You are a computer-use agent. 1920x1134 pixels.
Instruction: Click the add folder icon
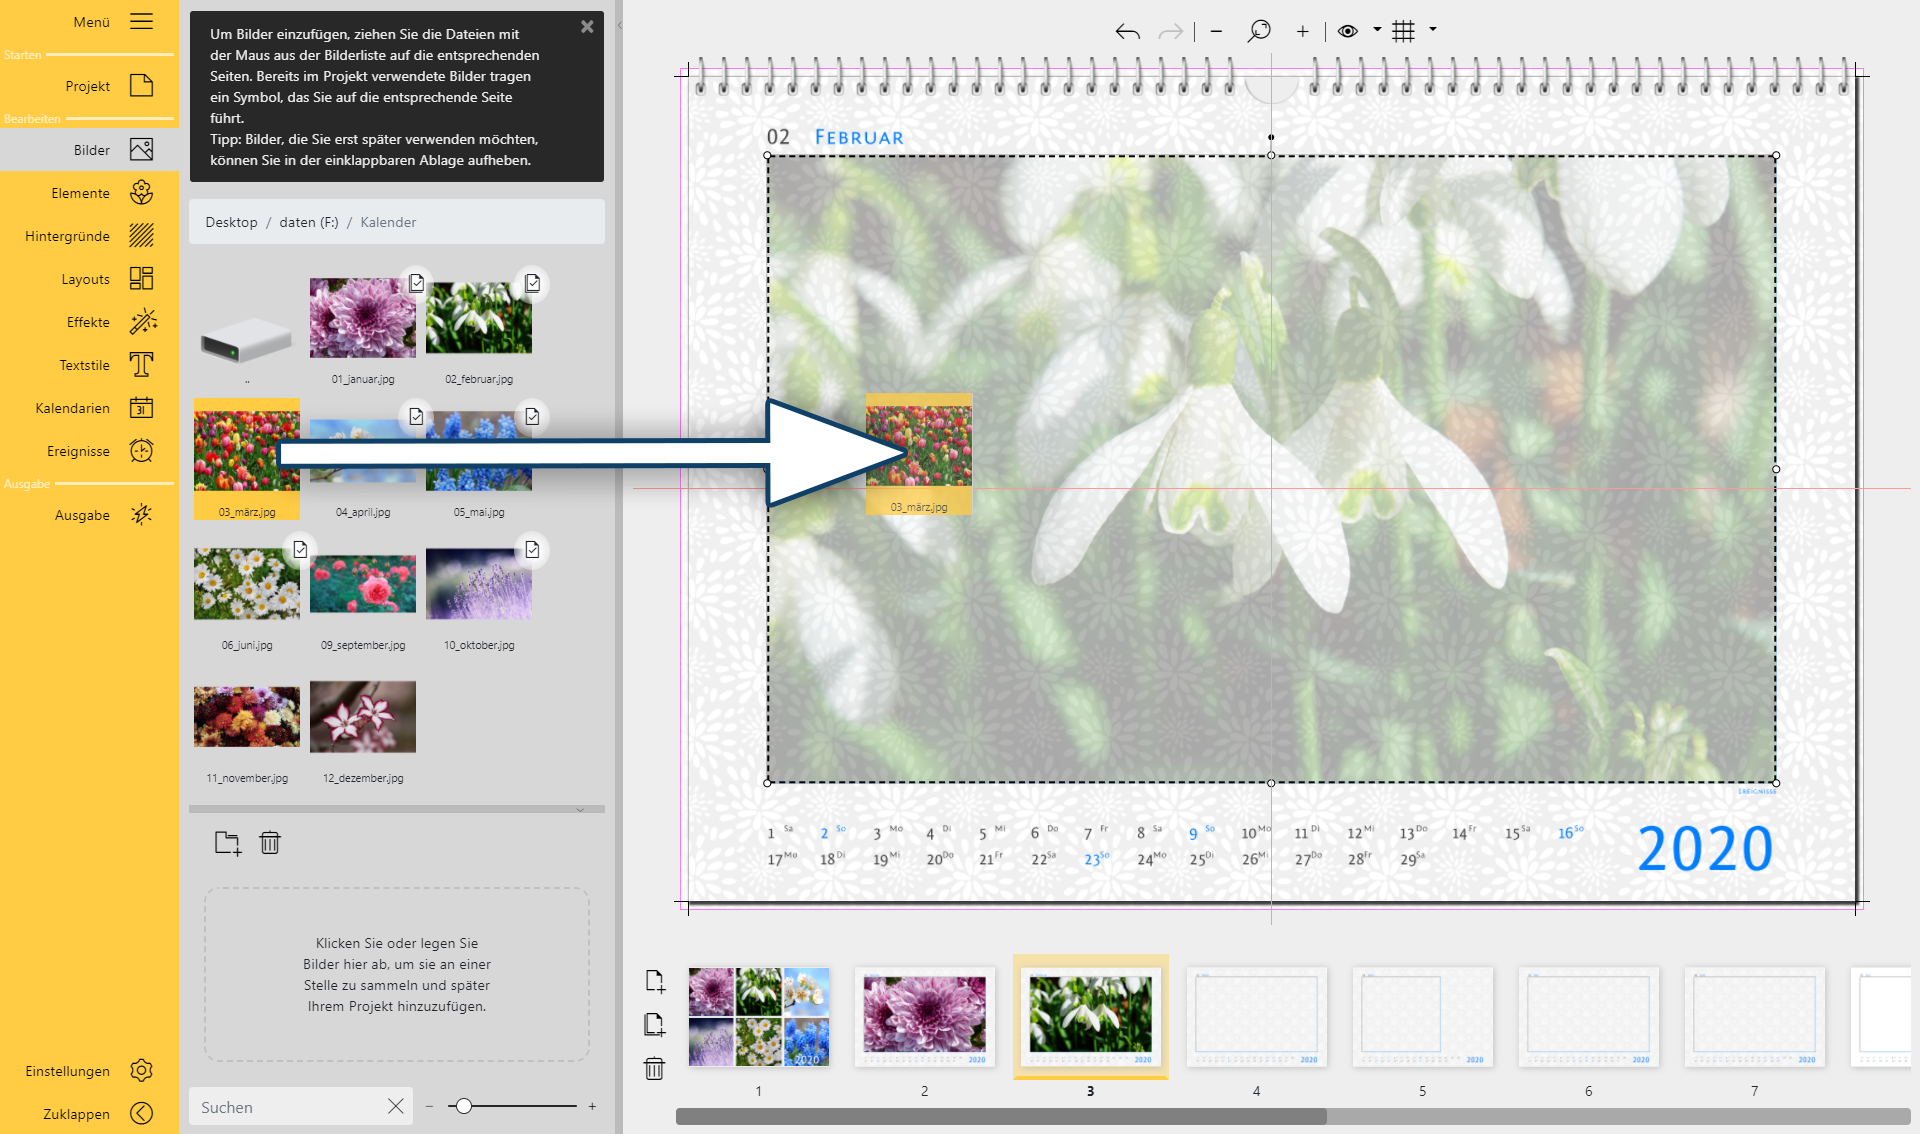coord(228,843)
